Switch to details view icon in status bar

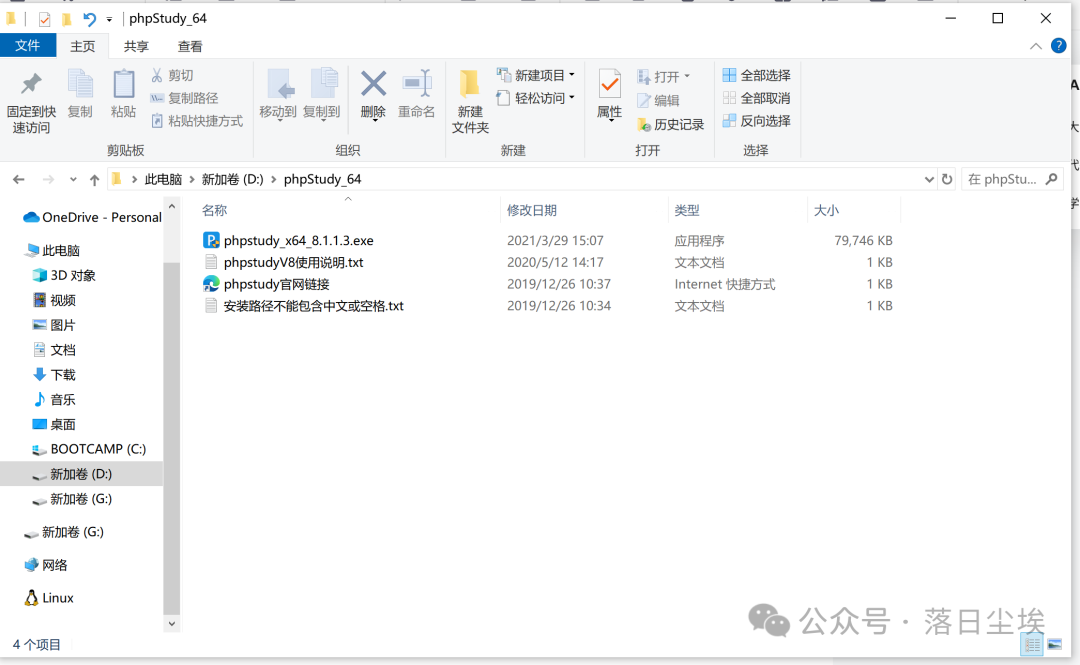click(1032, 645)
